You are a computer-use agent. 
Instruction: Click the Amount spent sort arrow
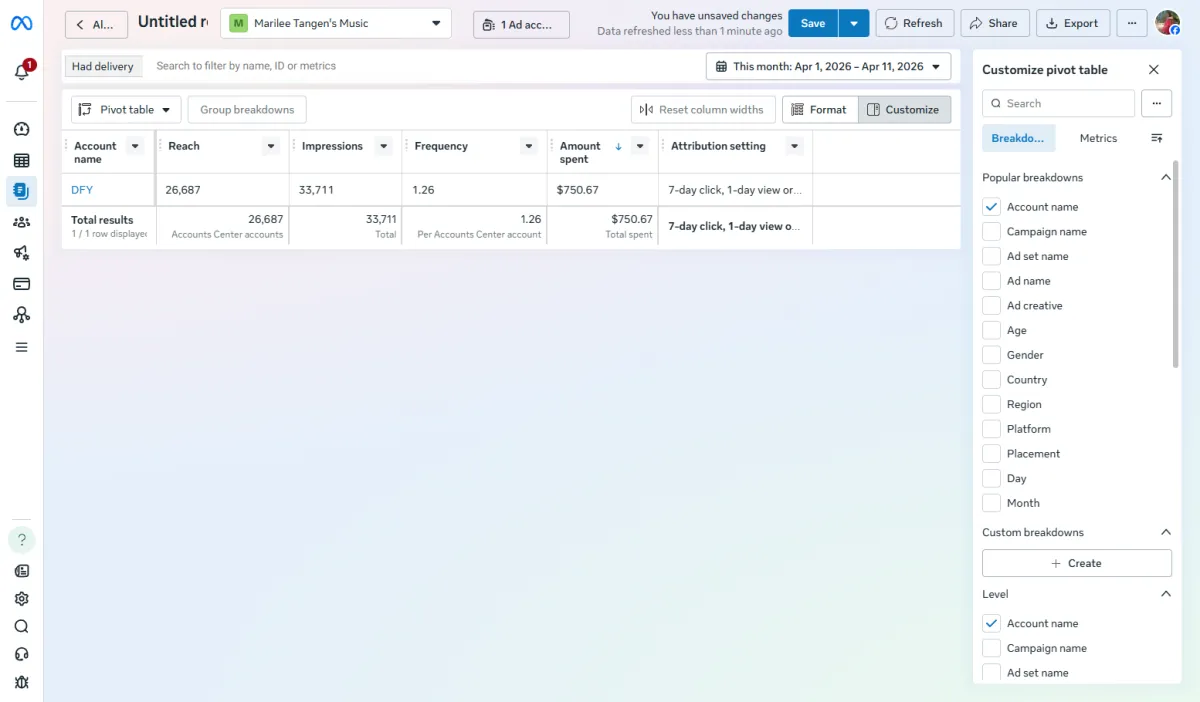click(618, 146)
